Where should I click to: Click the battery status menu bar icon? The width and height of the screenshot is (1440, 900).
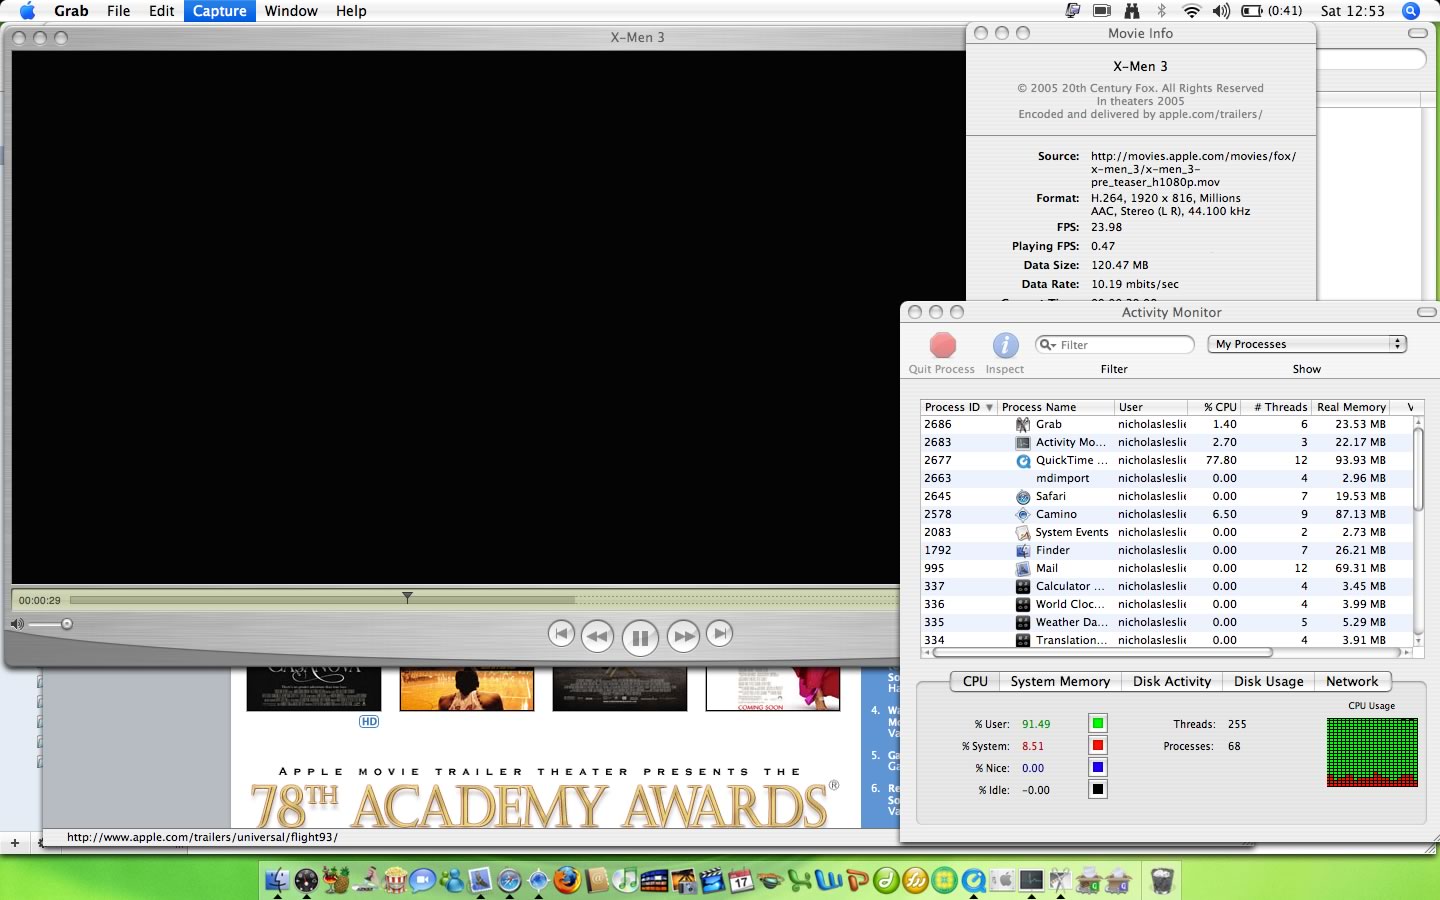click(1252, 11)
